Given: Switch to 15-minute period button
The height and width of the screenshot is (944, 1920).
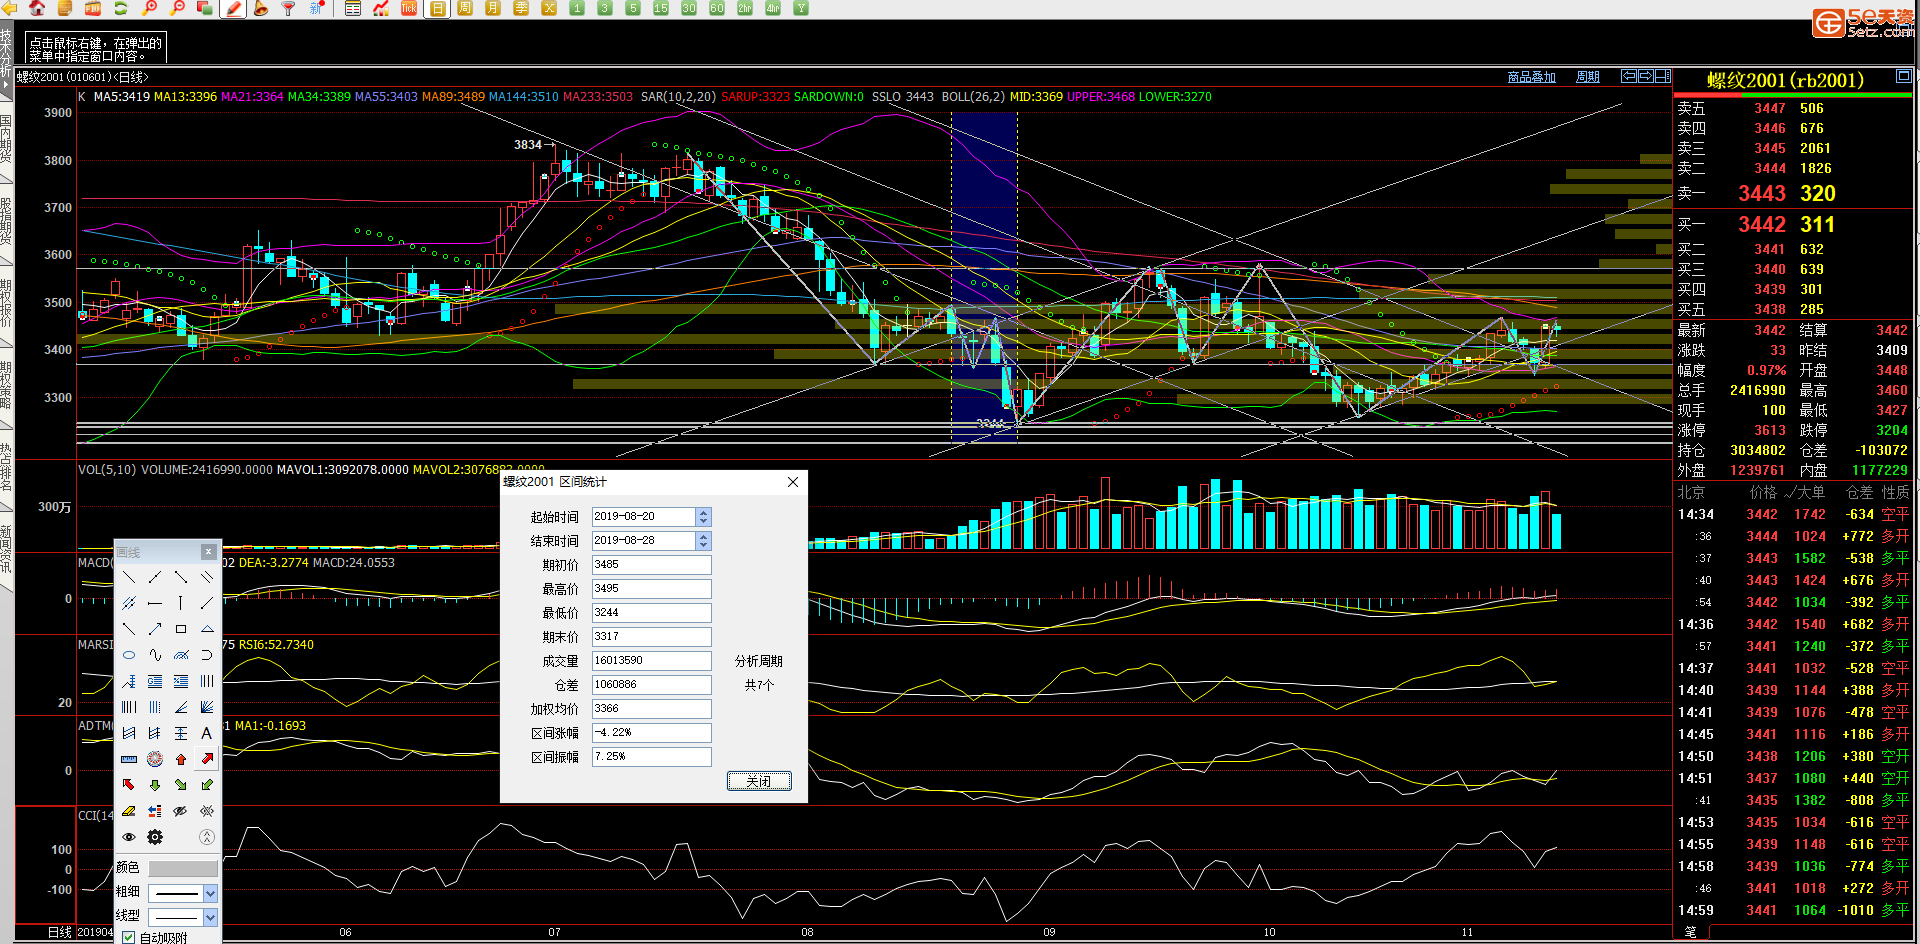Looking at the screenshot, I should [x=661, y=8].
